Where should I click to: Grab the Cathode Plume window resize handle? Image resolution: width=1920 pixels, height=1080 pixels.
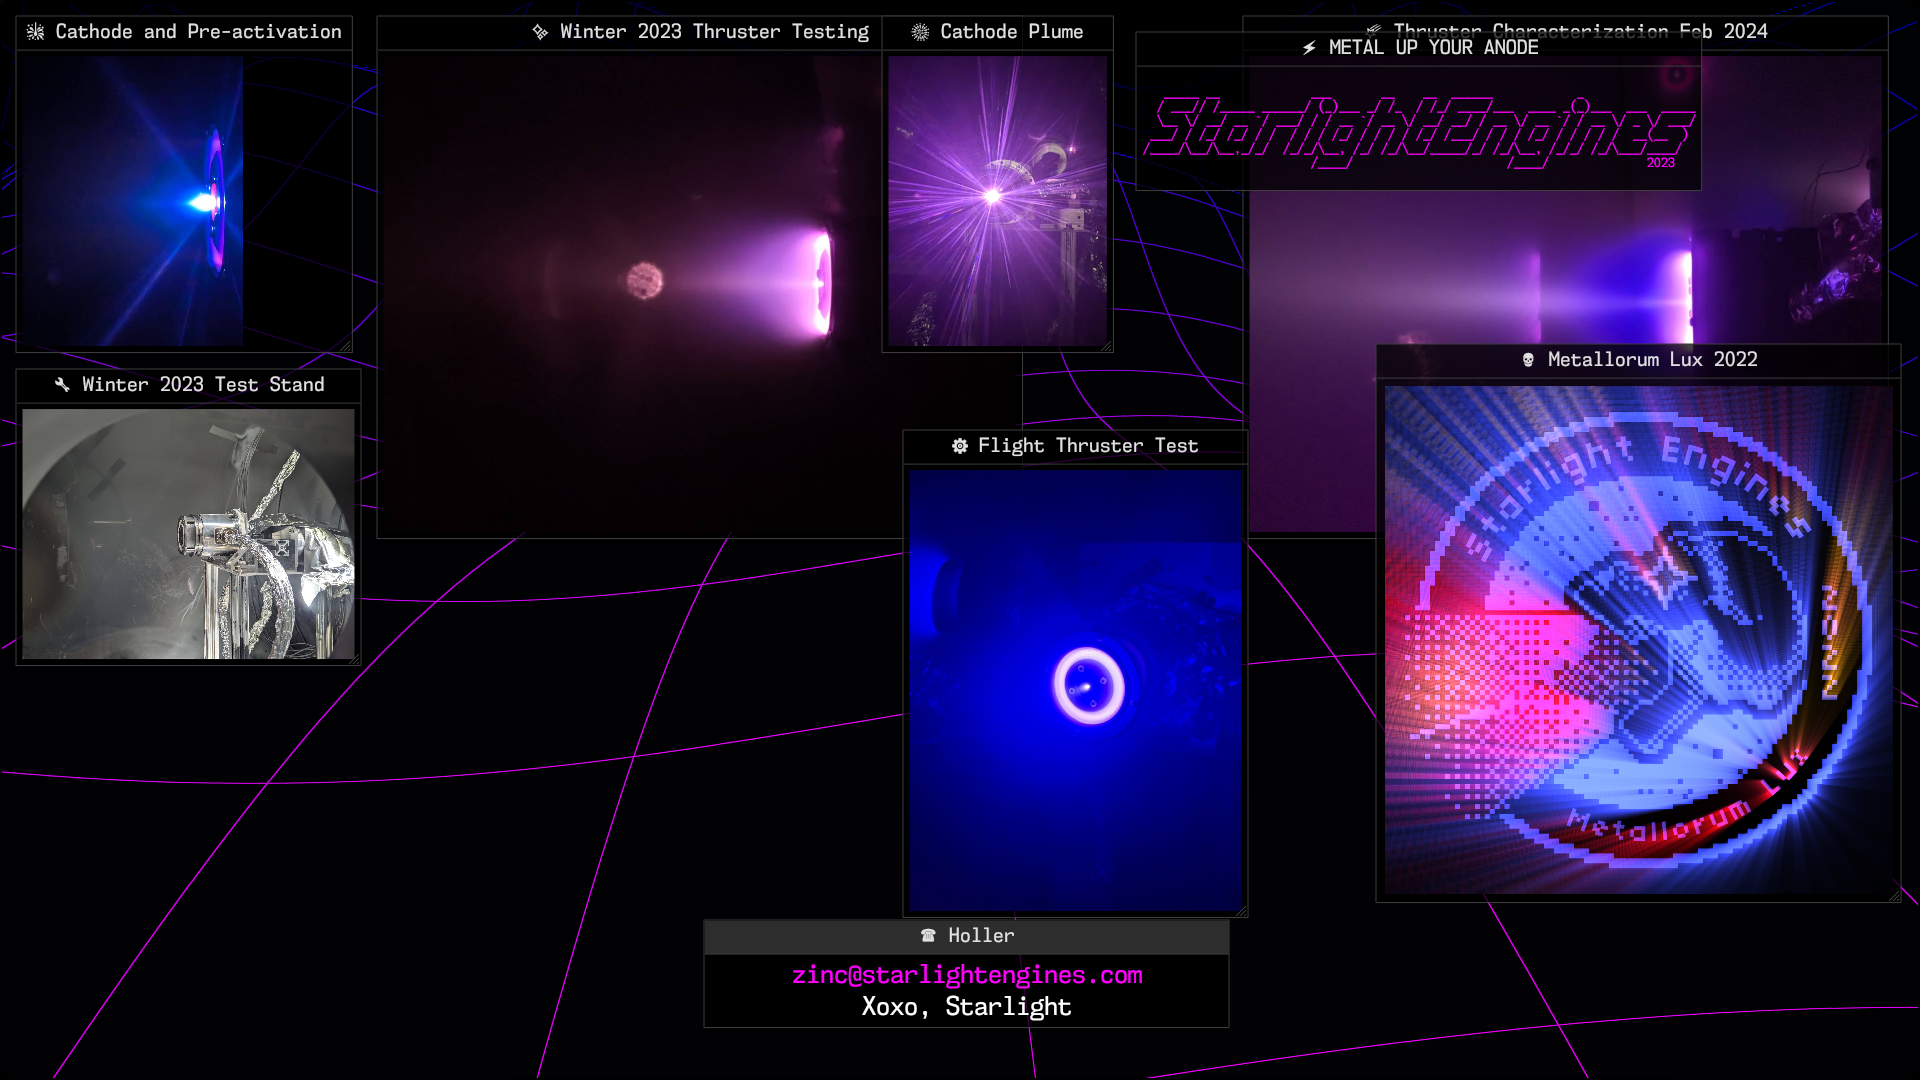[x=1106, y=346]
